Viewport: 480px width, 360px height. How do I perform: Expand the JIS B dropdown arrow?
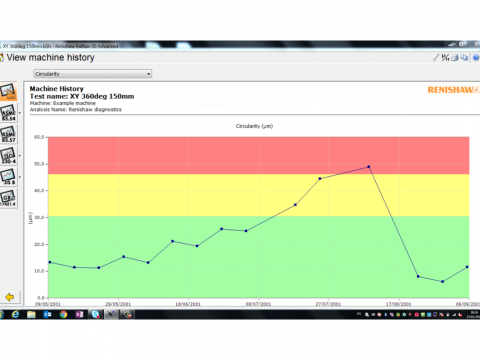20,177
